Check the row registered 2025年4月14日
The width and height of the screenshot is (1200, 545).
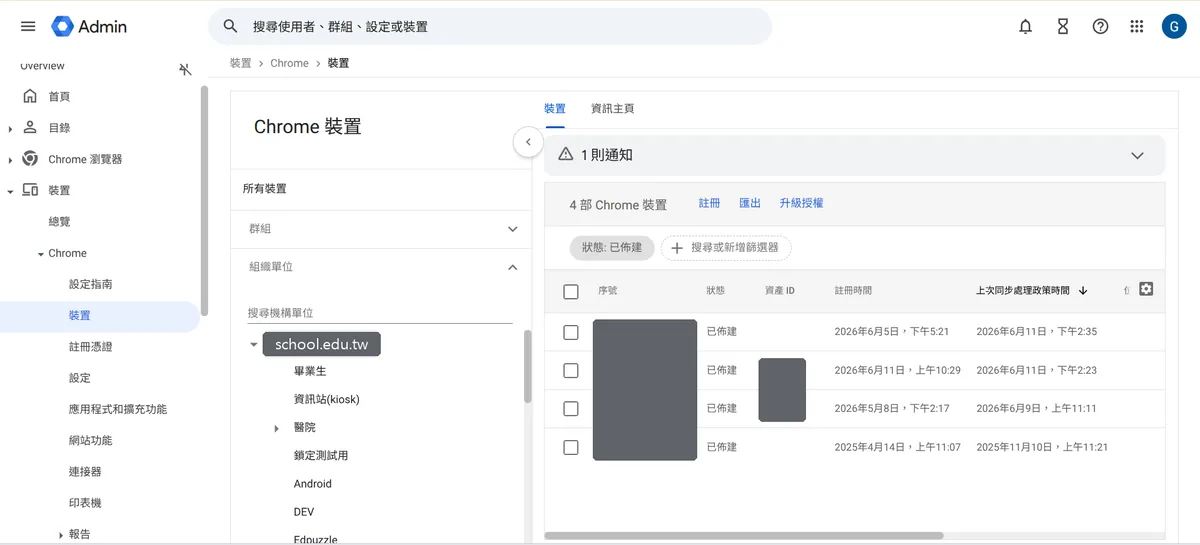pos(571,447)
